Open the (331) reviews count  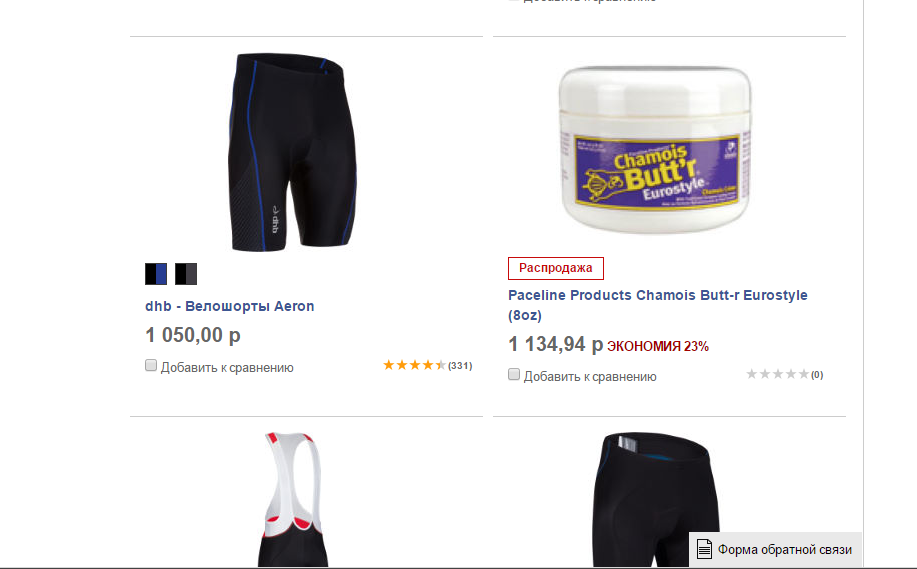pyautogui.click(x=460, y=365)
